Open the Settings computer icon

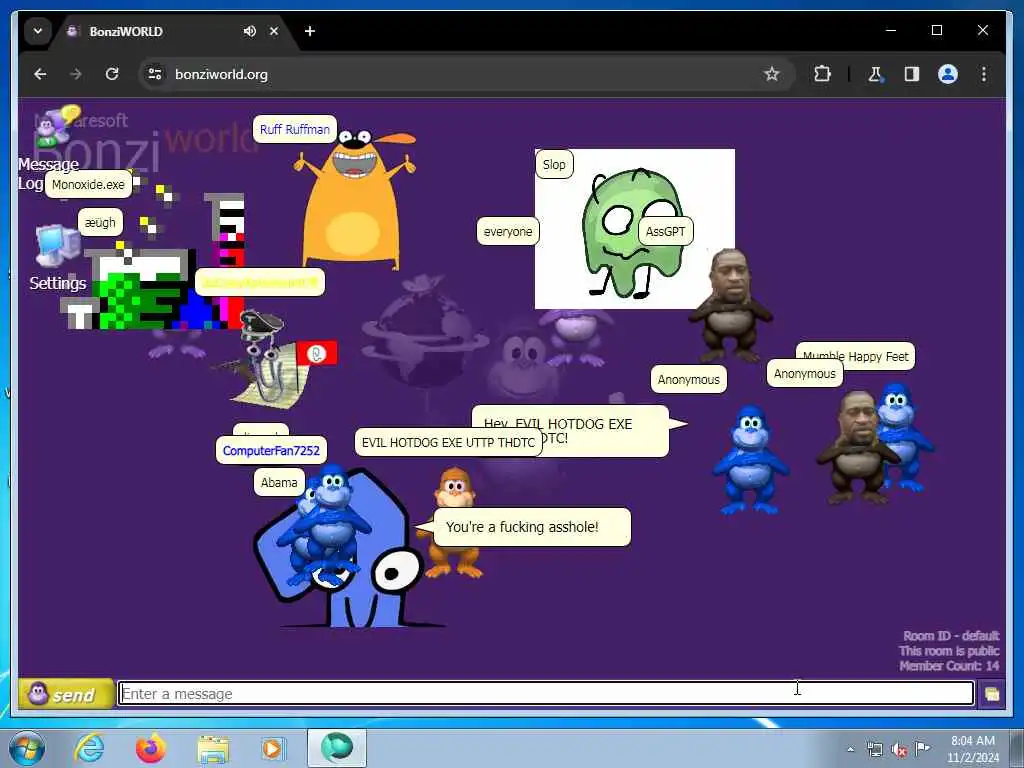[57, 246]
